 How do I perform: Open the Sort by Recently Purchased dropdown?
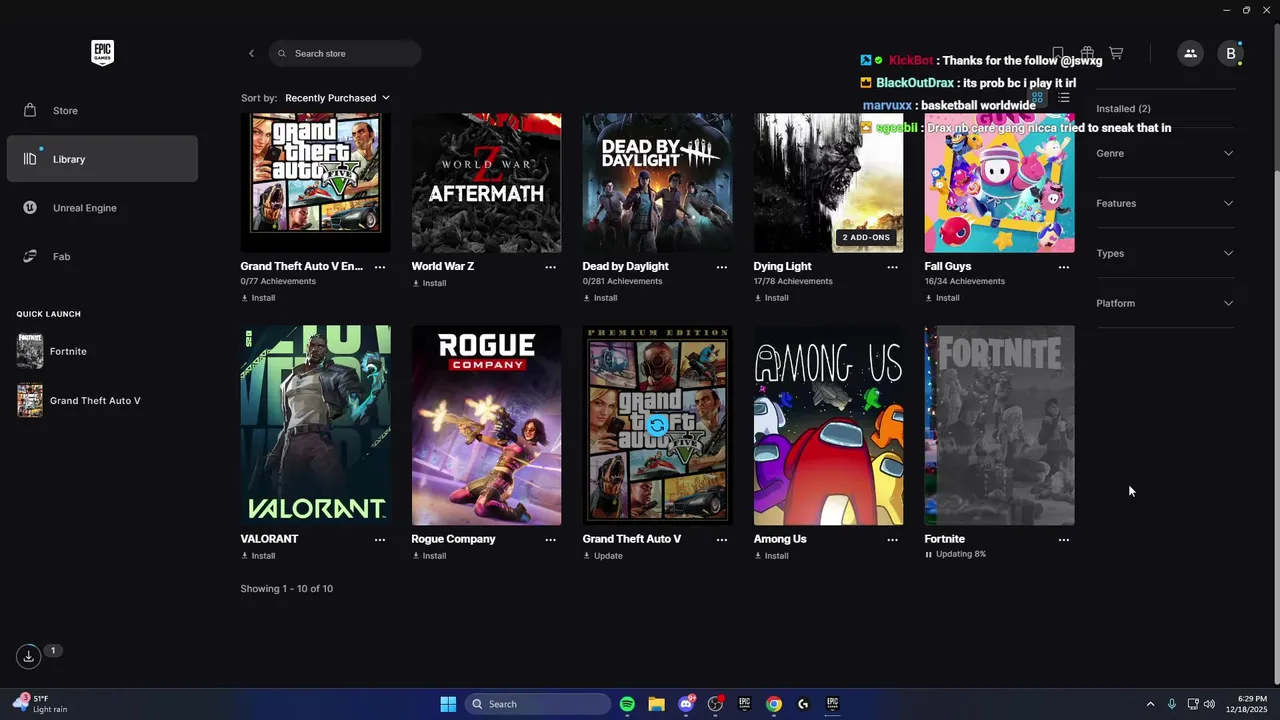[337, 98]
